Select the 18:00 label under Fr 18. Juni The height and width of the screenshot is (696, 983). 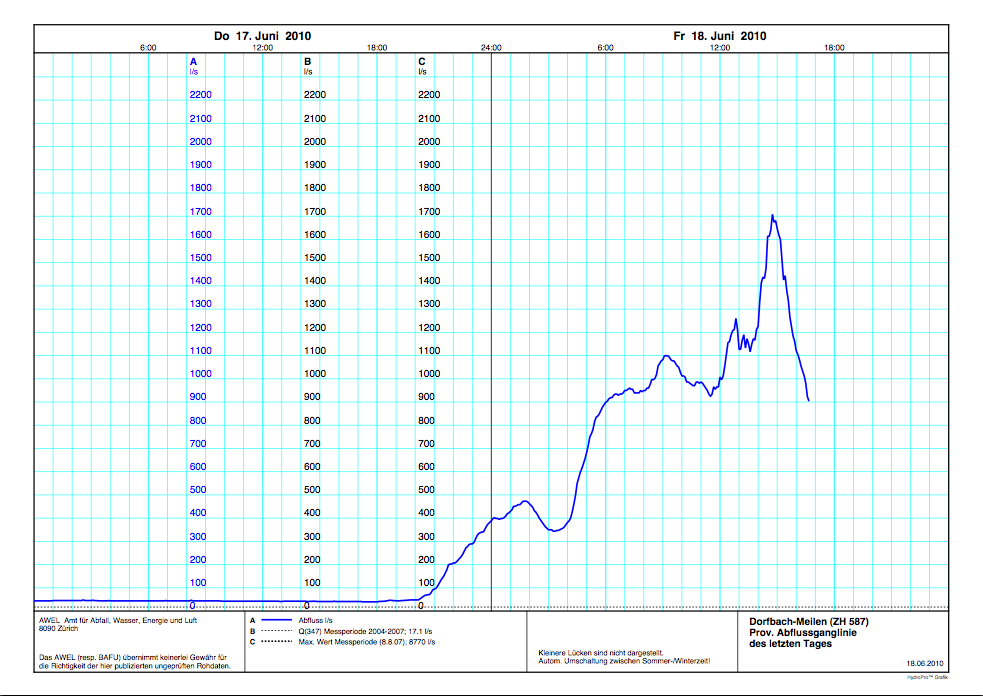click(834, 48)
